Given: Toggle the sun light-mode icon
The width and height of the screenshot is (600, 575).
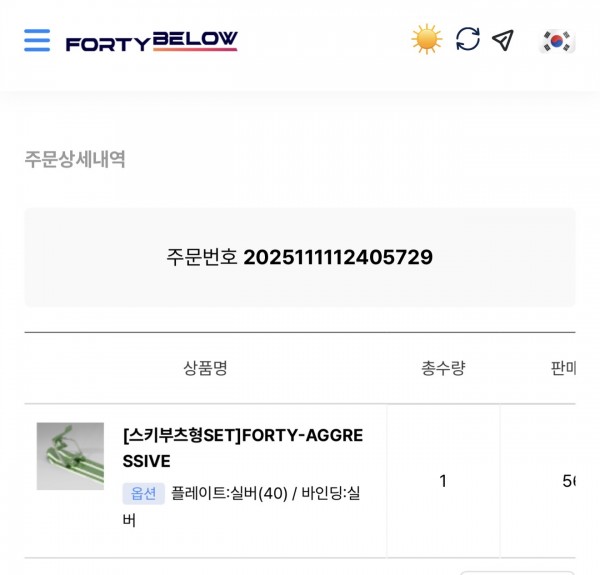Looking at the screenshot, I should tap(426, 40).
